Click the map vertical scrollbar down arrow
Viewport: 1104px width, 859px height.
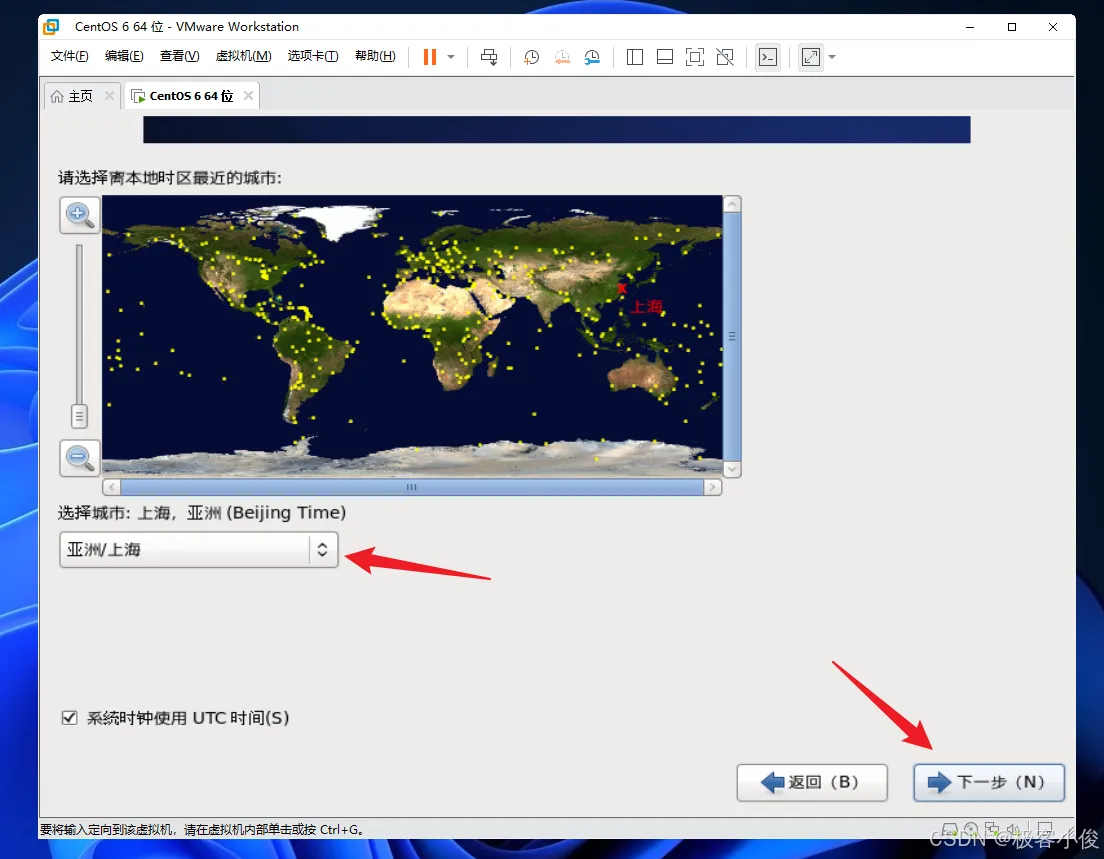(732, 469)
